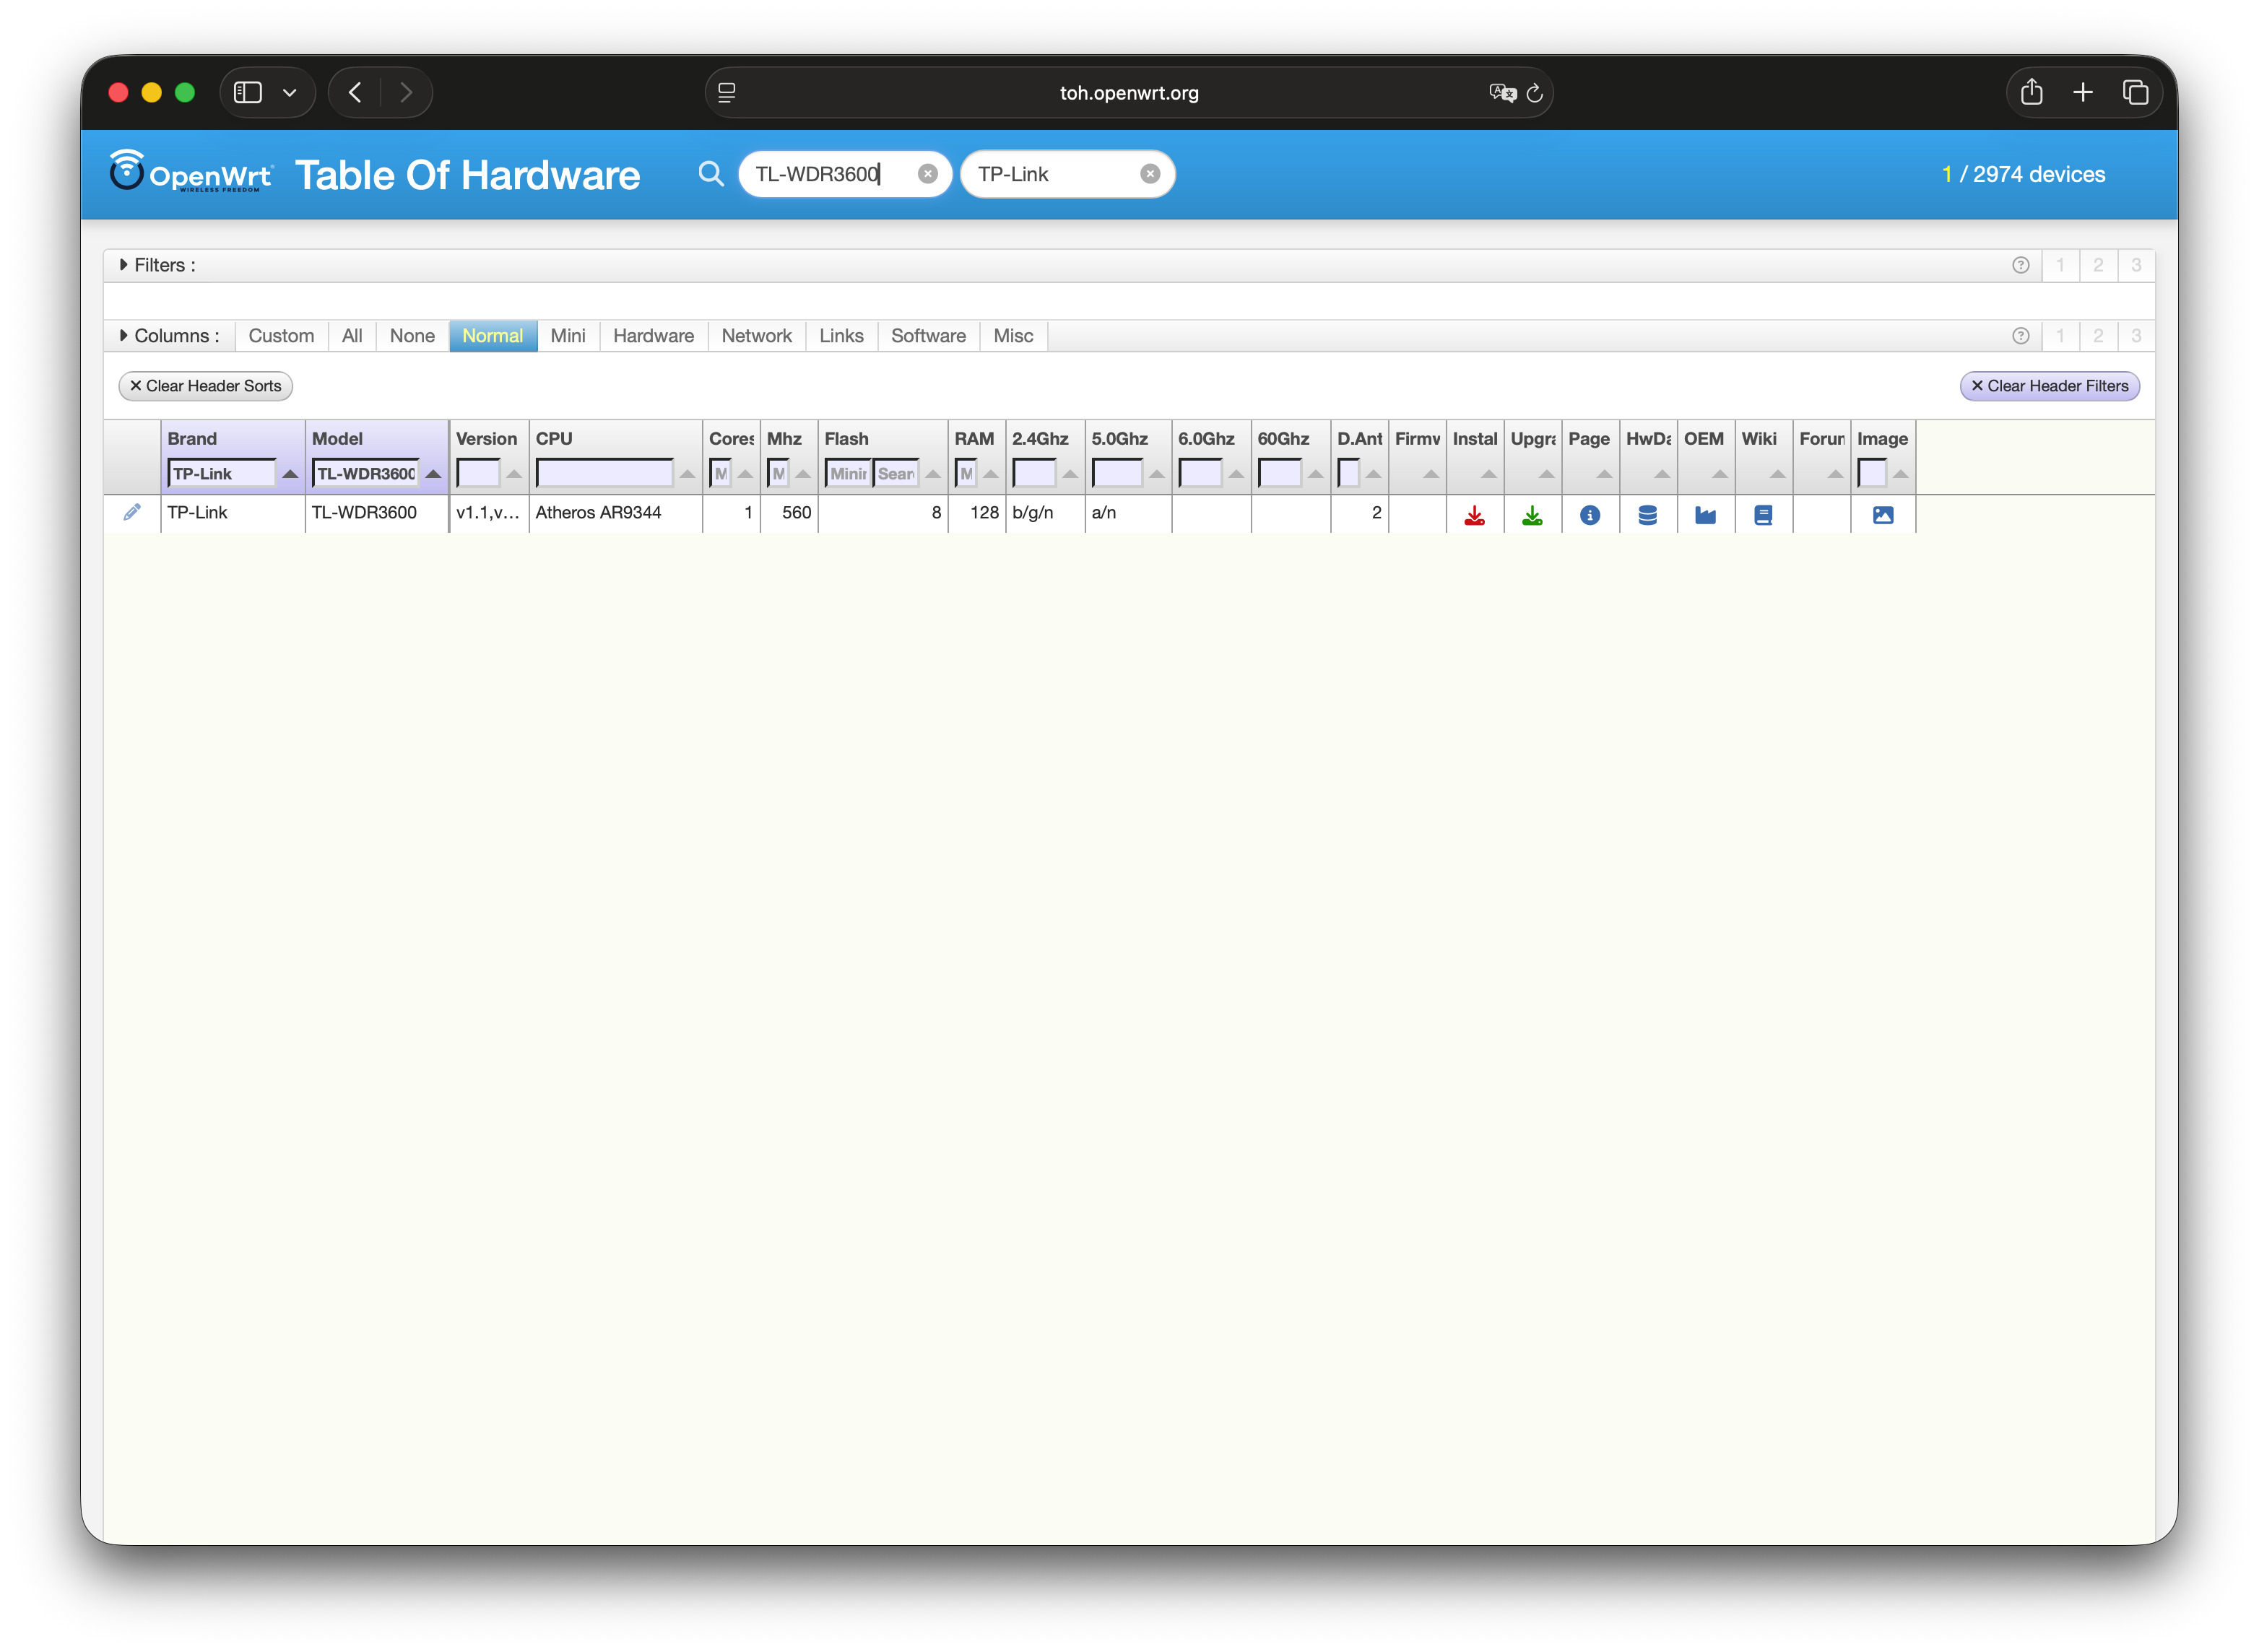Sort by the Brand column arrow
This screenshot has height=1652, width=2259.
[290, 474]
